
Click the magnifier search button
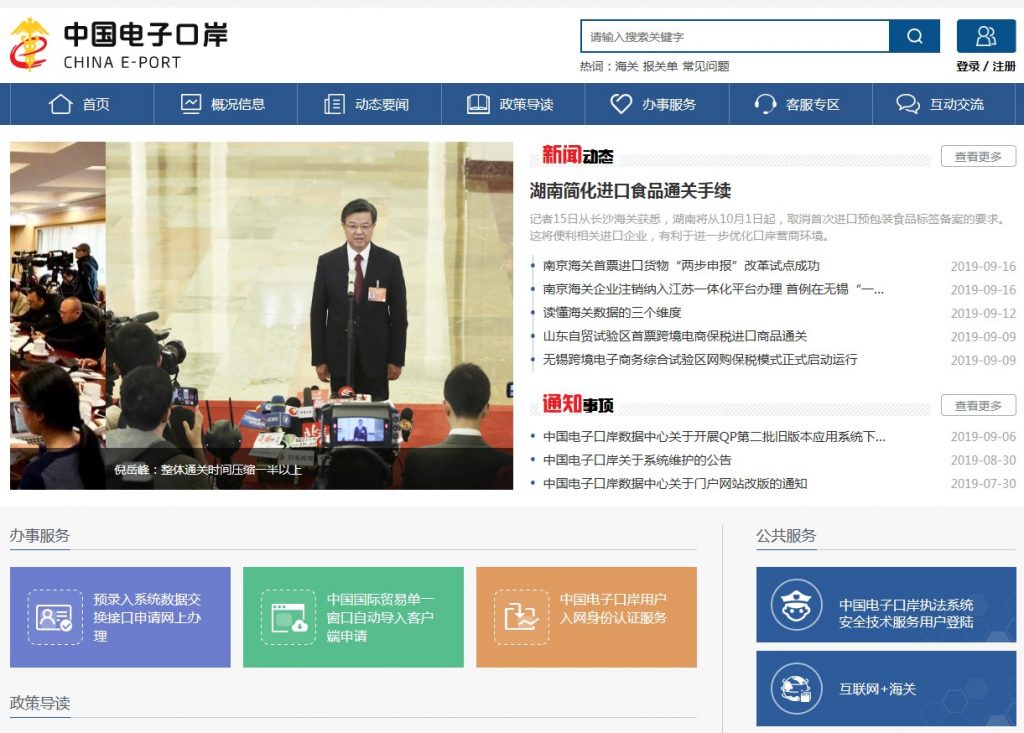point(914,37)
